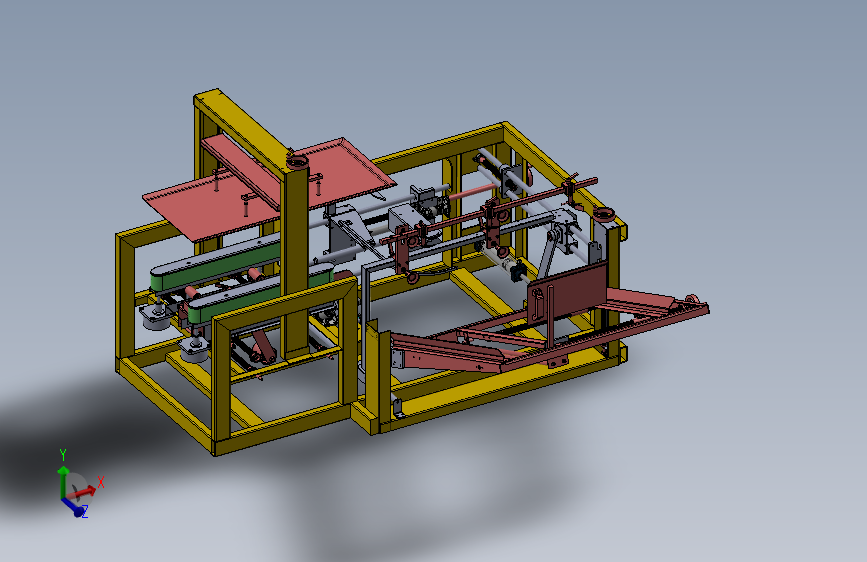Select the dark red panel with handle

[x=567, y=292]
